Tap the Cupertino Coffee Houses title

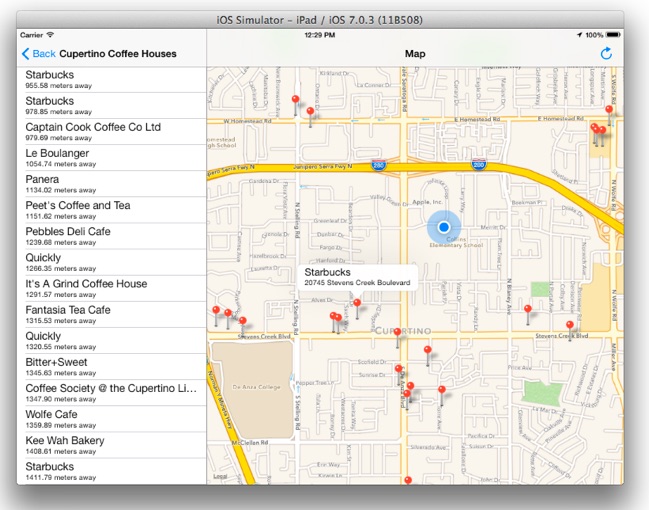tap(118, 54)
